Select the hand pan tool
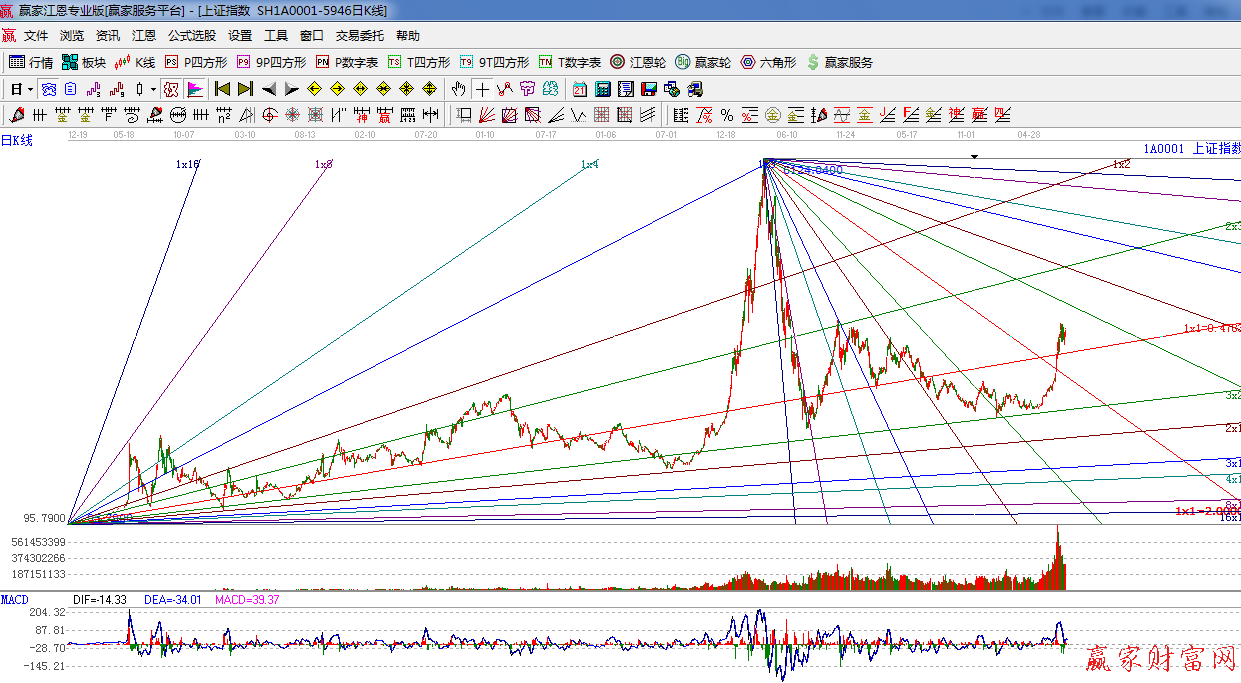 (x=459, y=89)
